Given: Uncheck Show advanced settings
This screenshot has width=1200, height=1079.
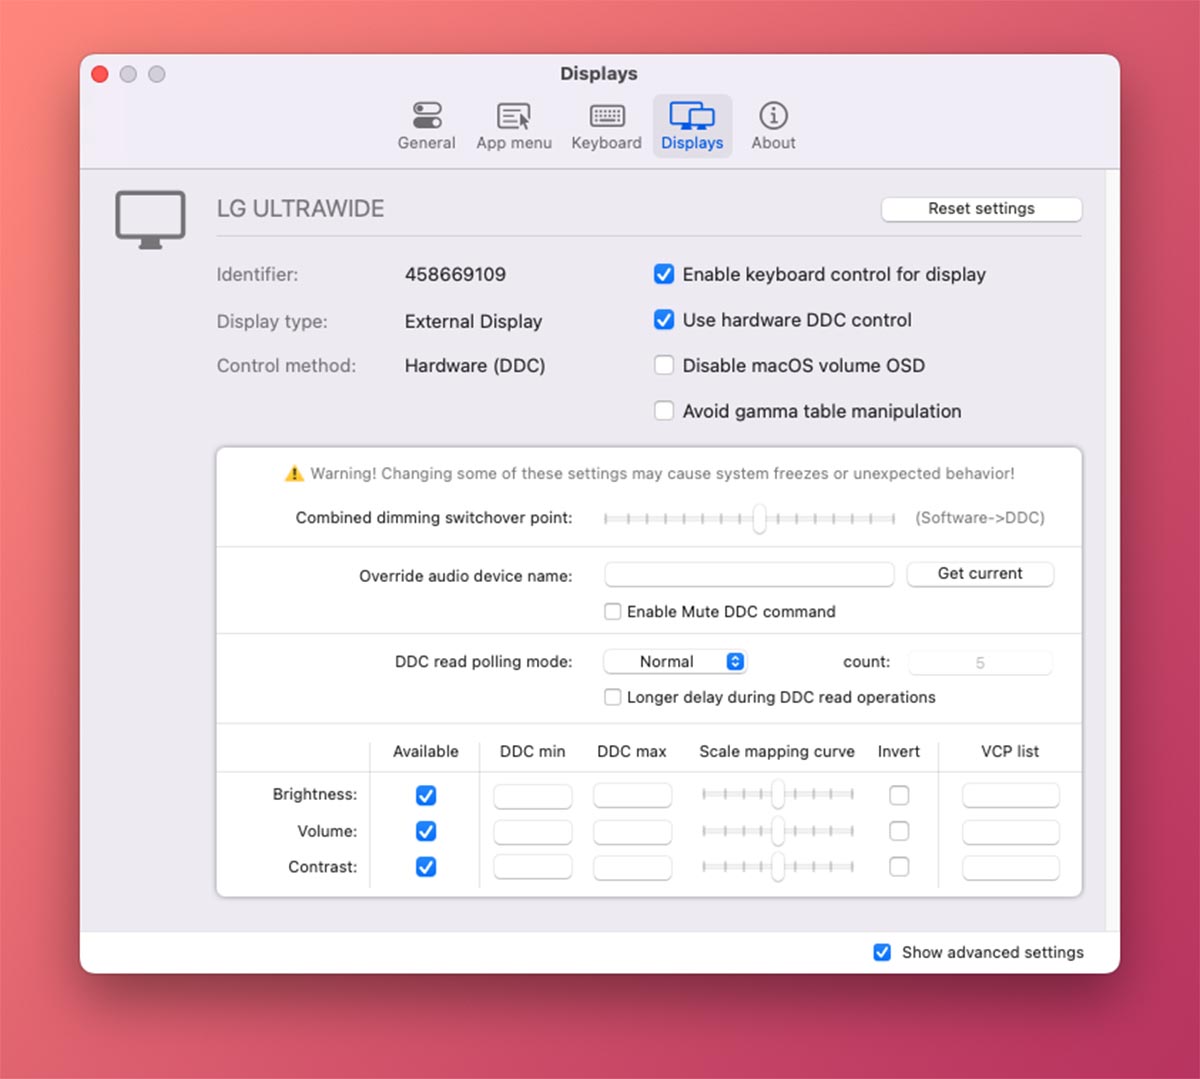Looking at the screenshot, I should point(882,952).
